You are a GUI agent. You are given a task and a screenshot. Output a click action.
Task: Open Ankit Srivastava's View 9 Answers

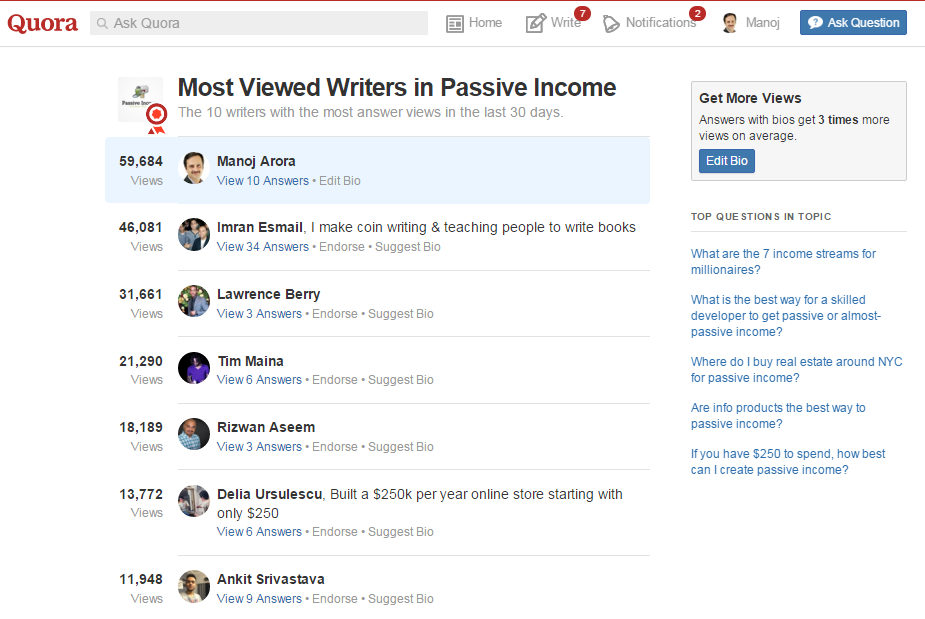[x=259, y=599]
